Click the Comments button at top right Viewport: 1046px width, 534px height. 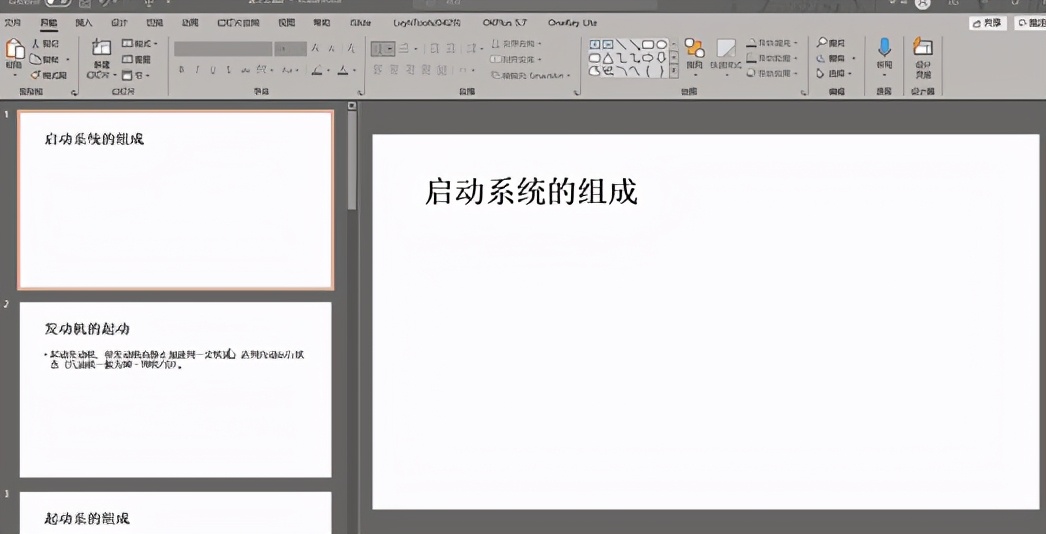(x=1031, y=23)
